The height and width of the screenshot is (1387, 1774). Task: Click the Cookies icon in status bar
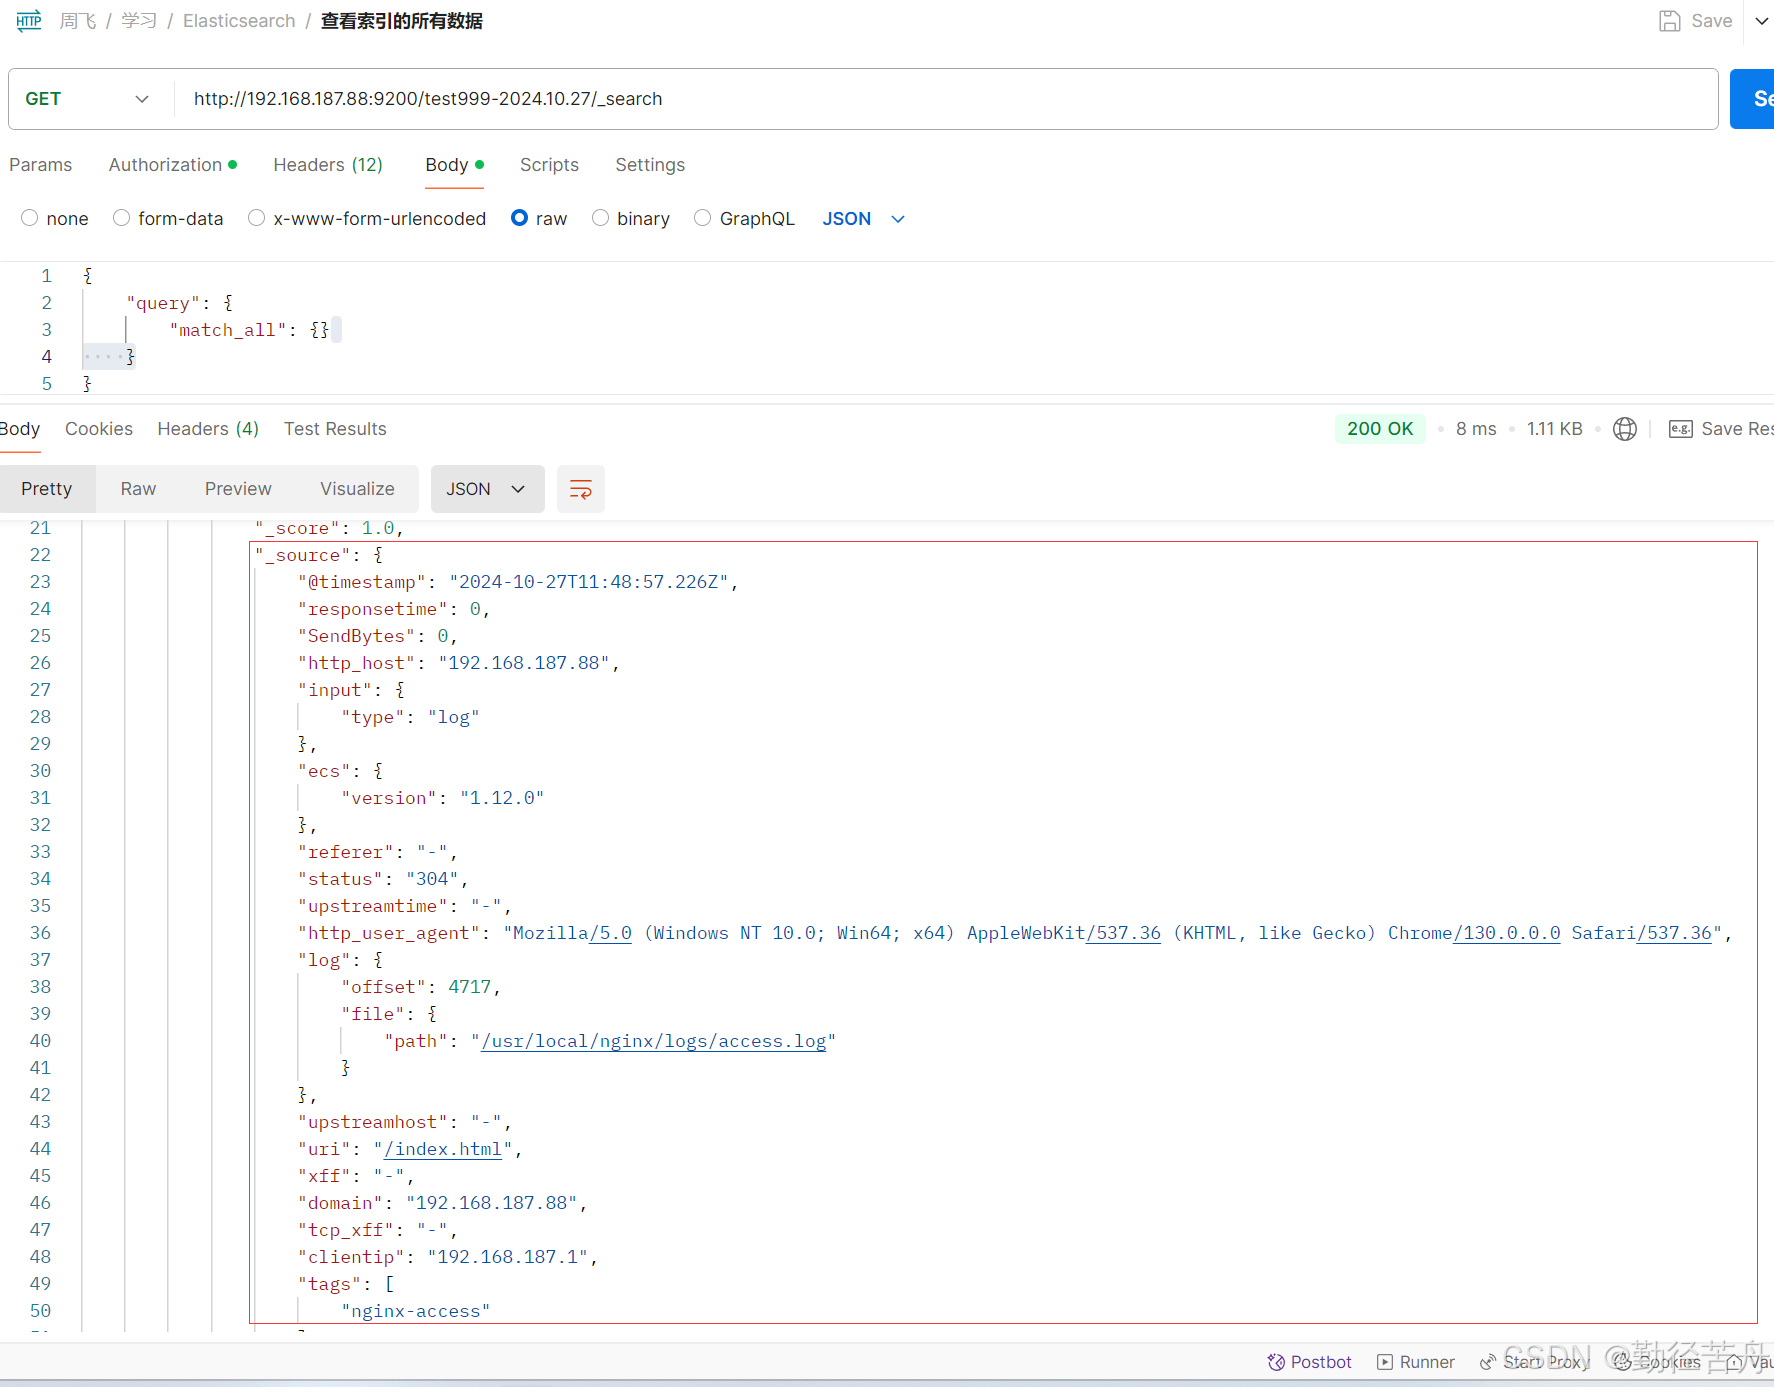tap(1622, 1362)
